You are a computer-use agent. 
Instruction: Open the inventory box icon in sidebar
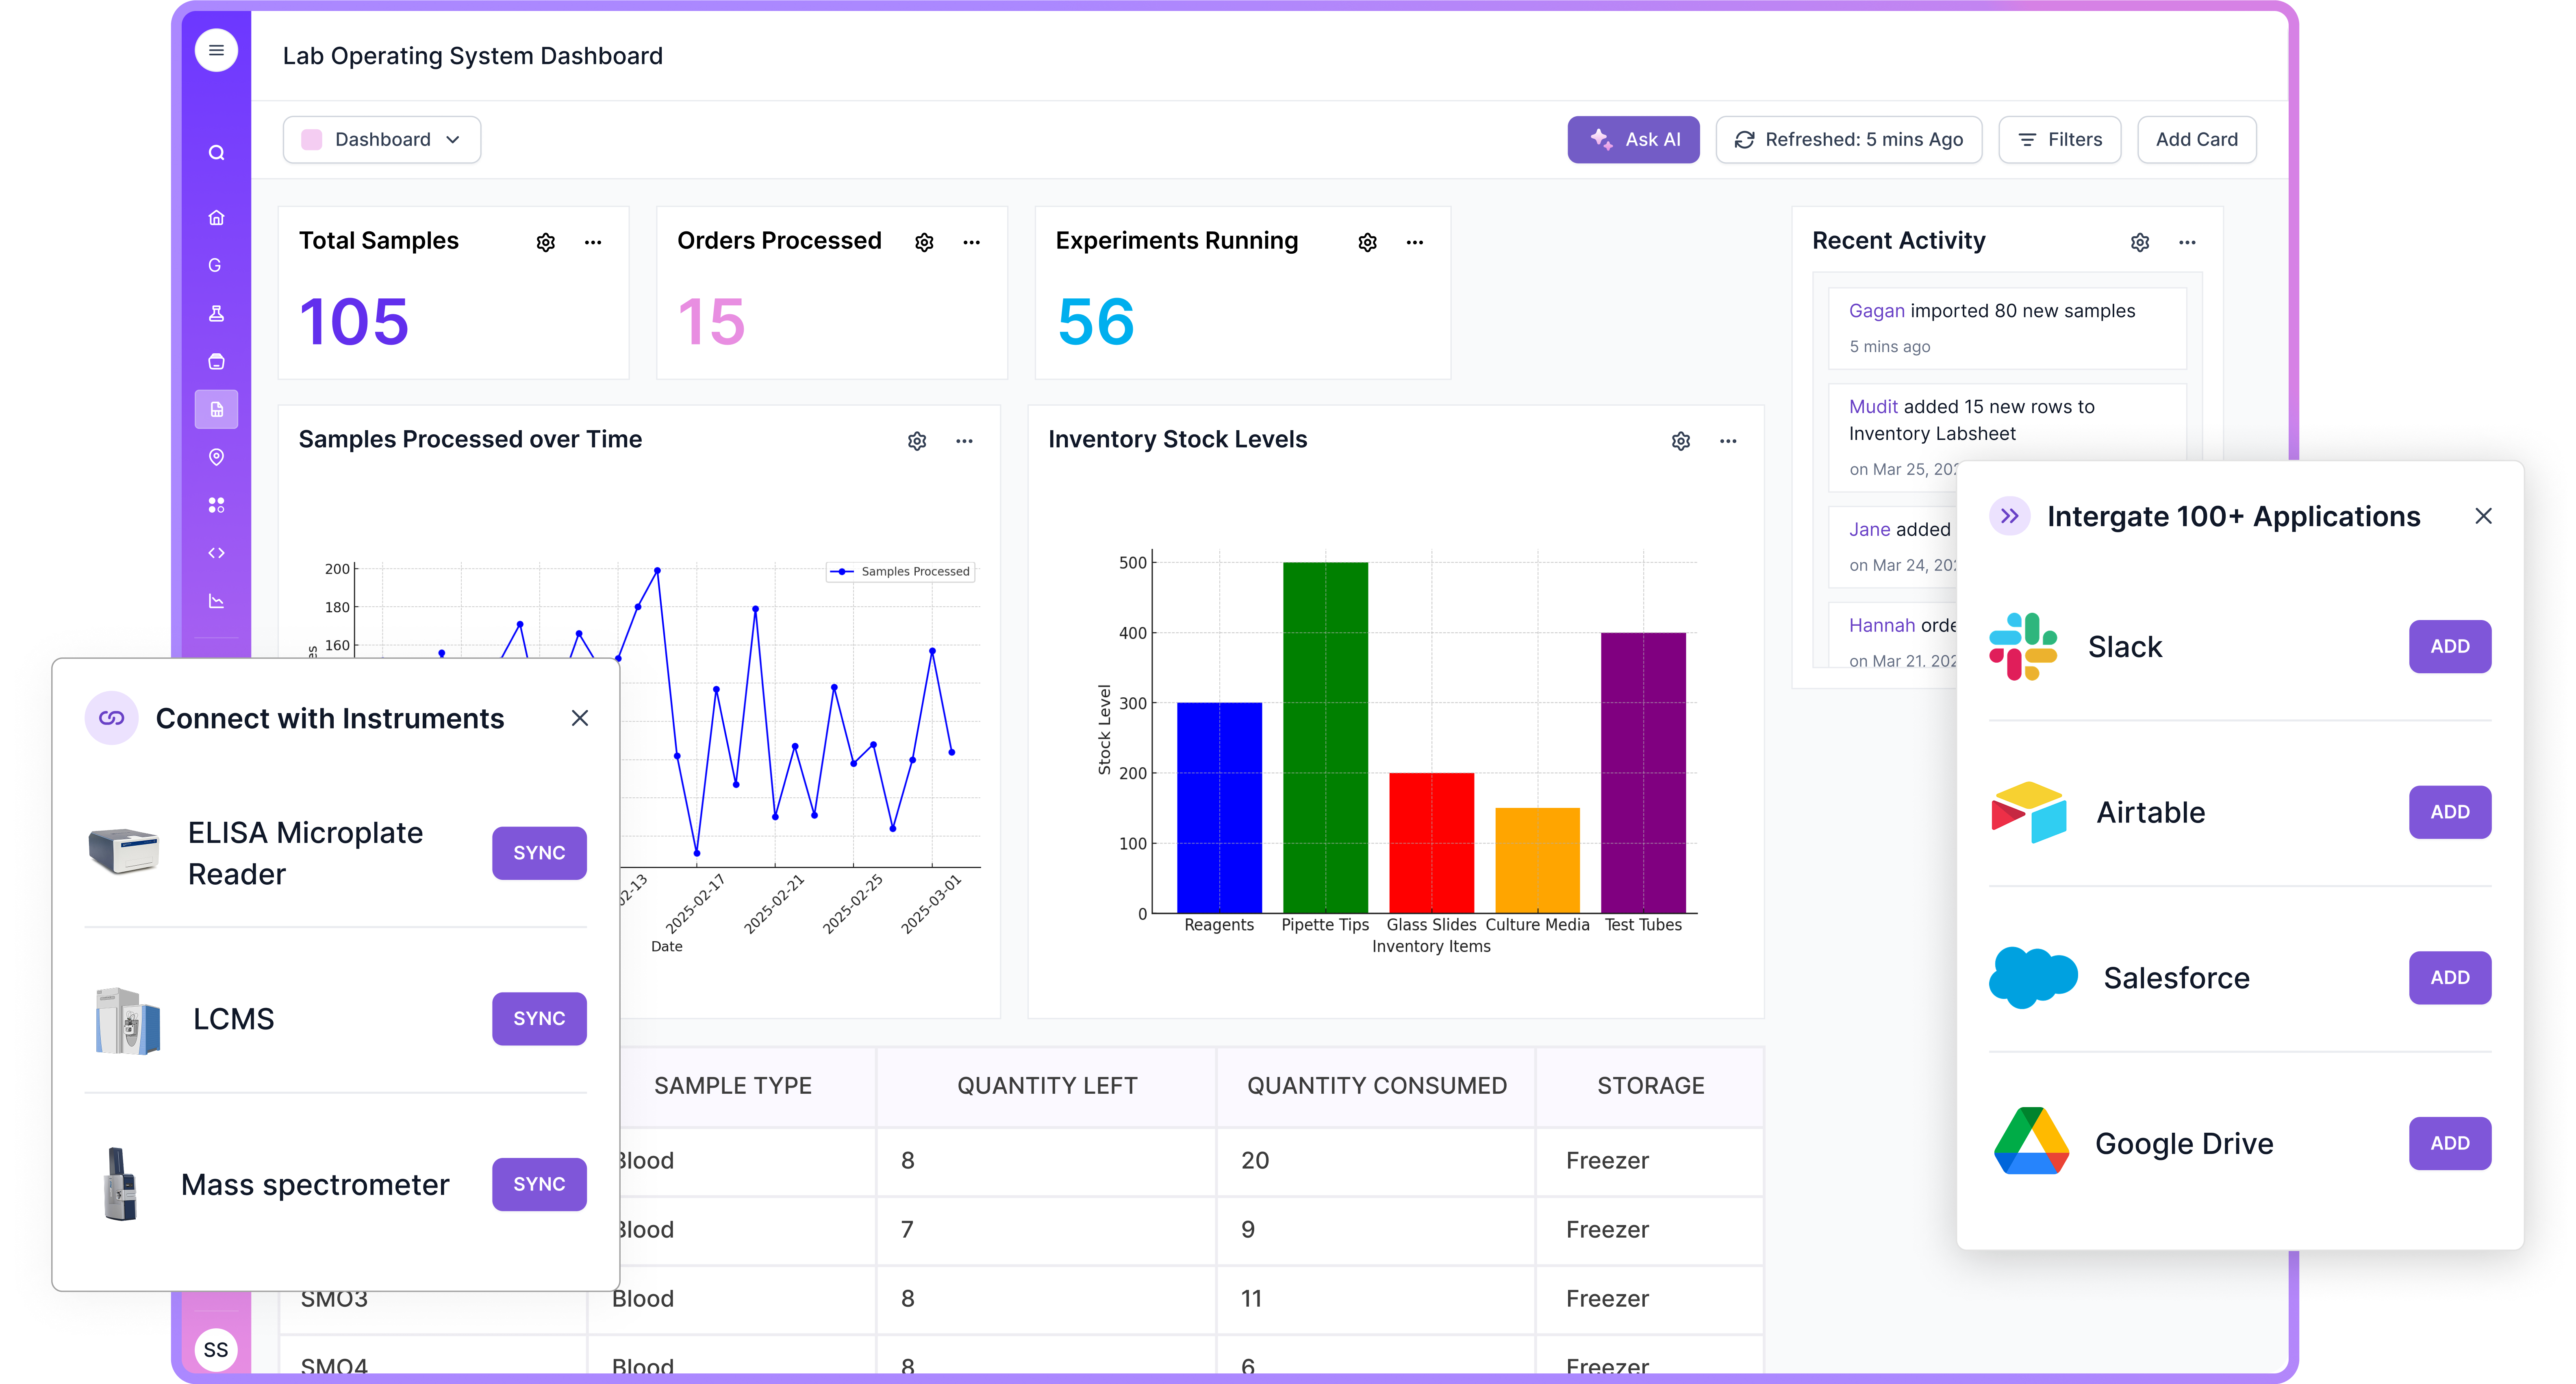[216, 362]
